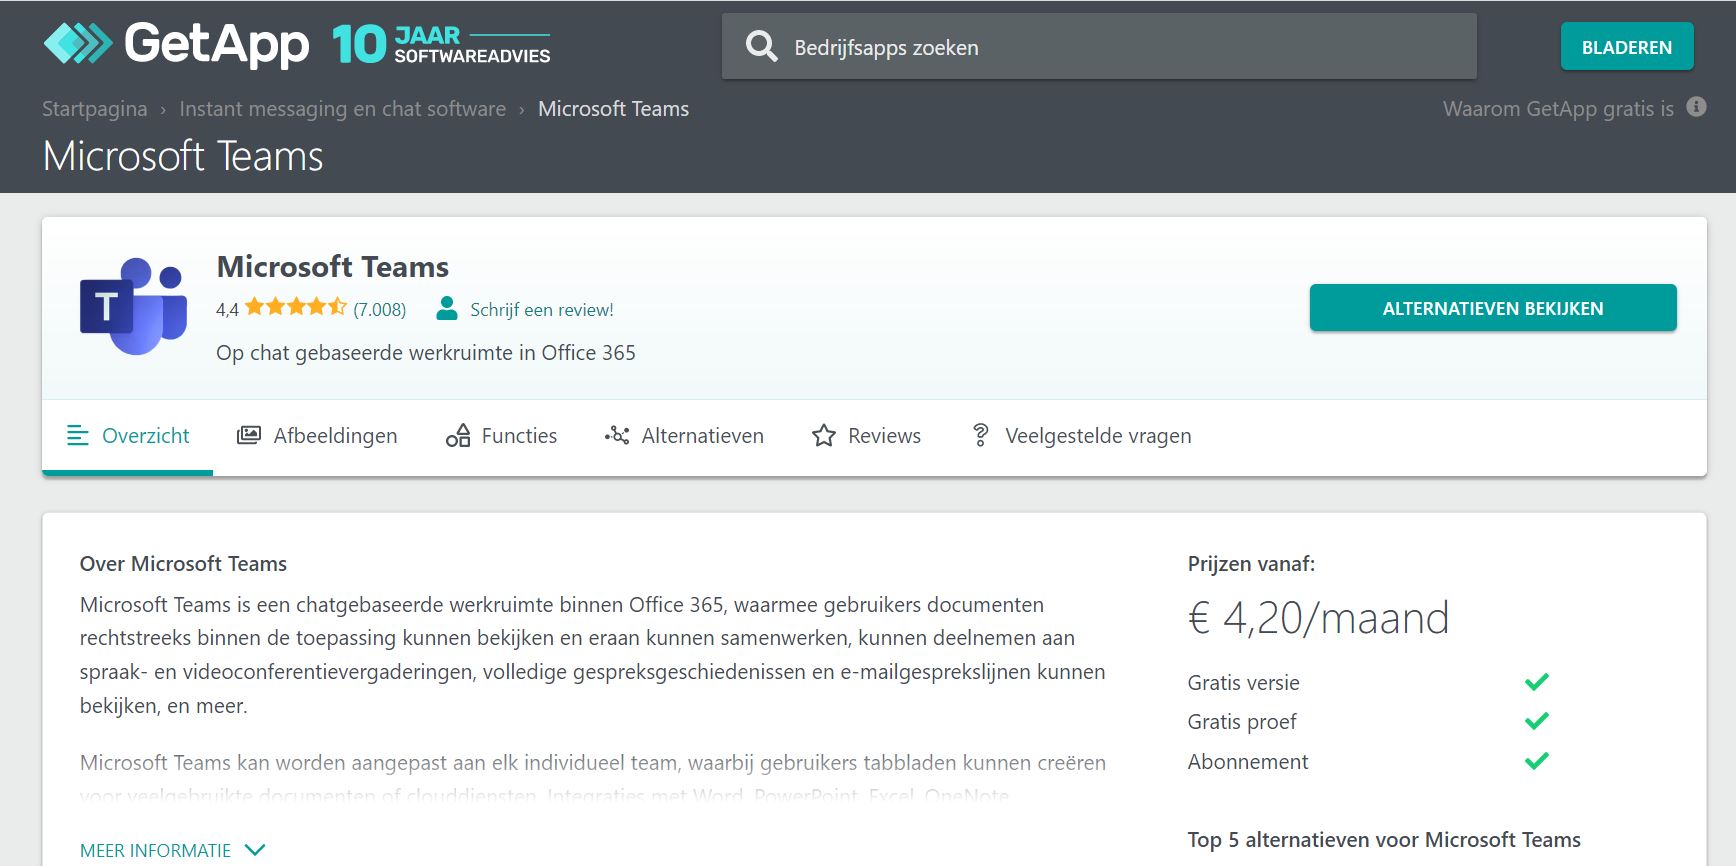Click the person icon next to Schrijf een review

447,309
